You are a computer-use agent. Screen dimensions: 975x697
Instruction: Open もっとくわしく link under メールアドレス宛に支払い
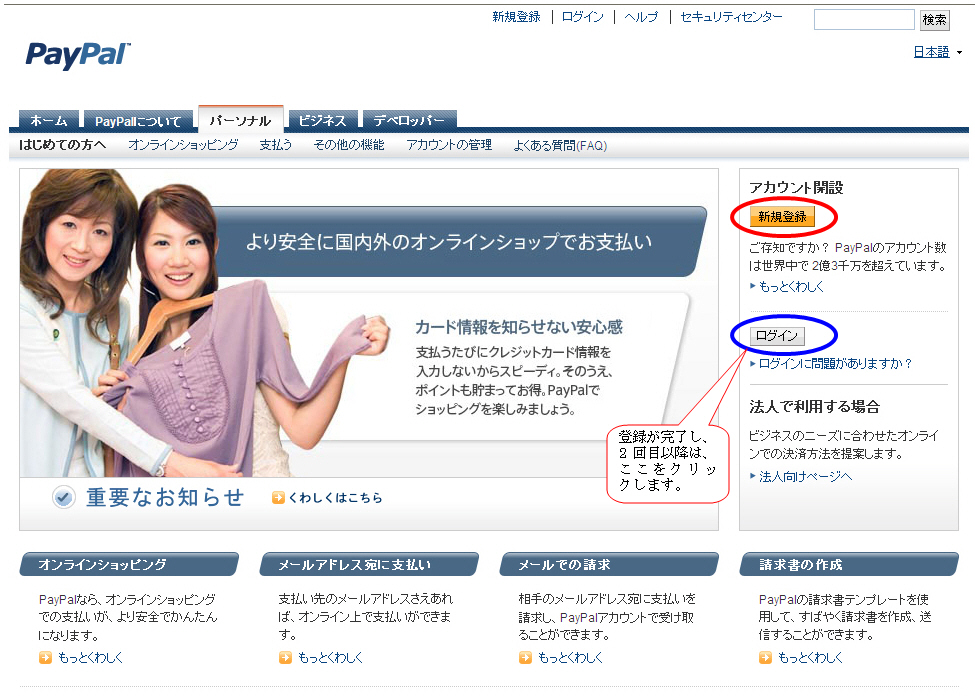pos(330,657)
